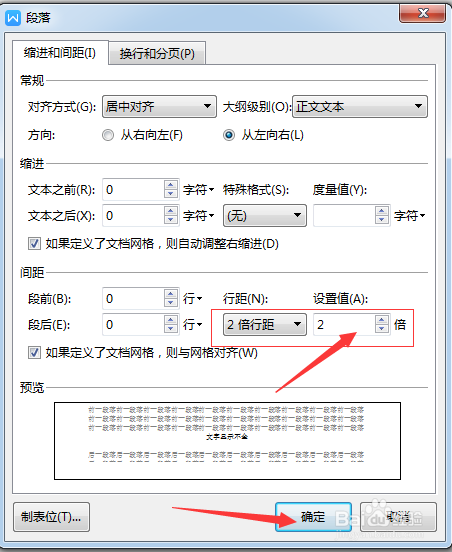
Task: Open the 对齐方式 dropdown showing 居中对齐
Action: (159, 106)
